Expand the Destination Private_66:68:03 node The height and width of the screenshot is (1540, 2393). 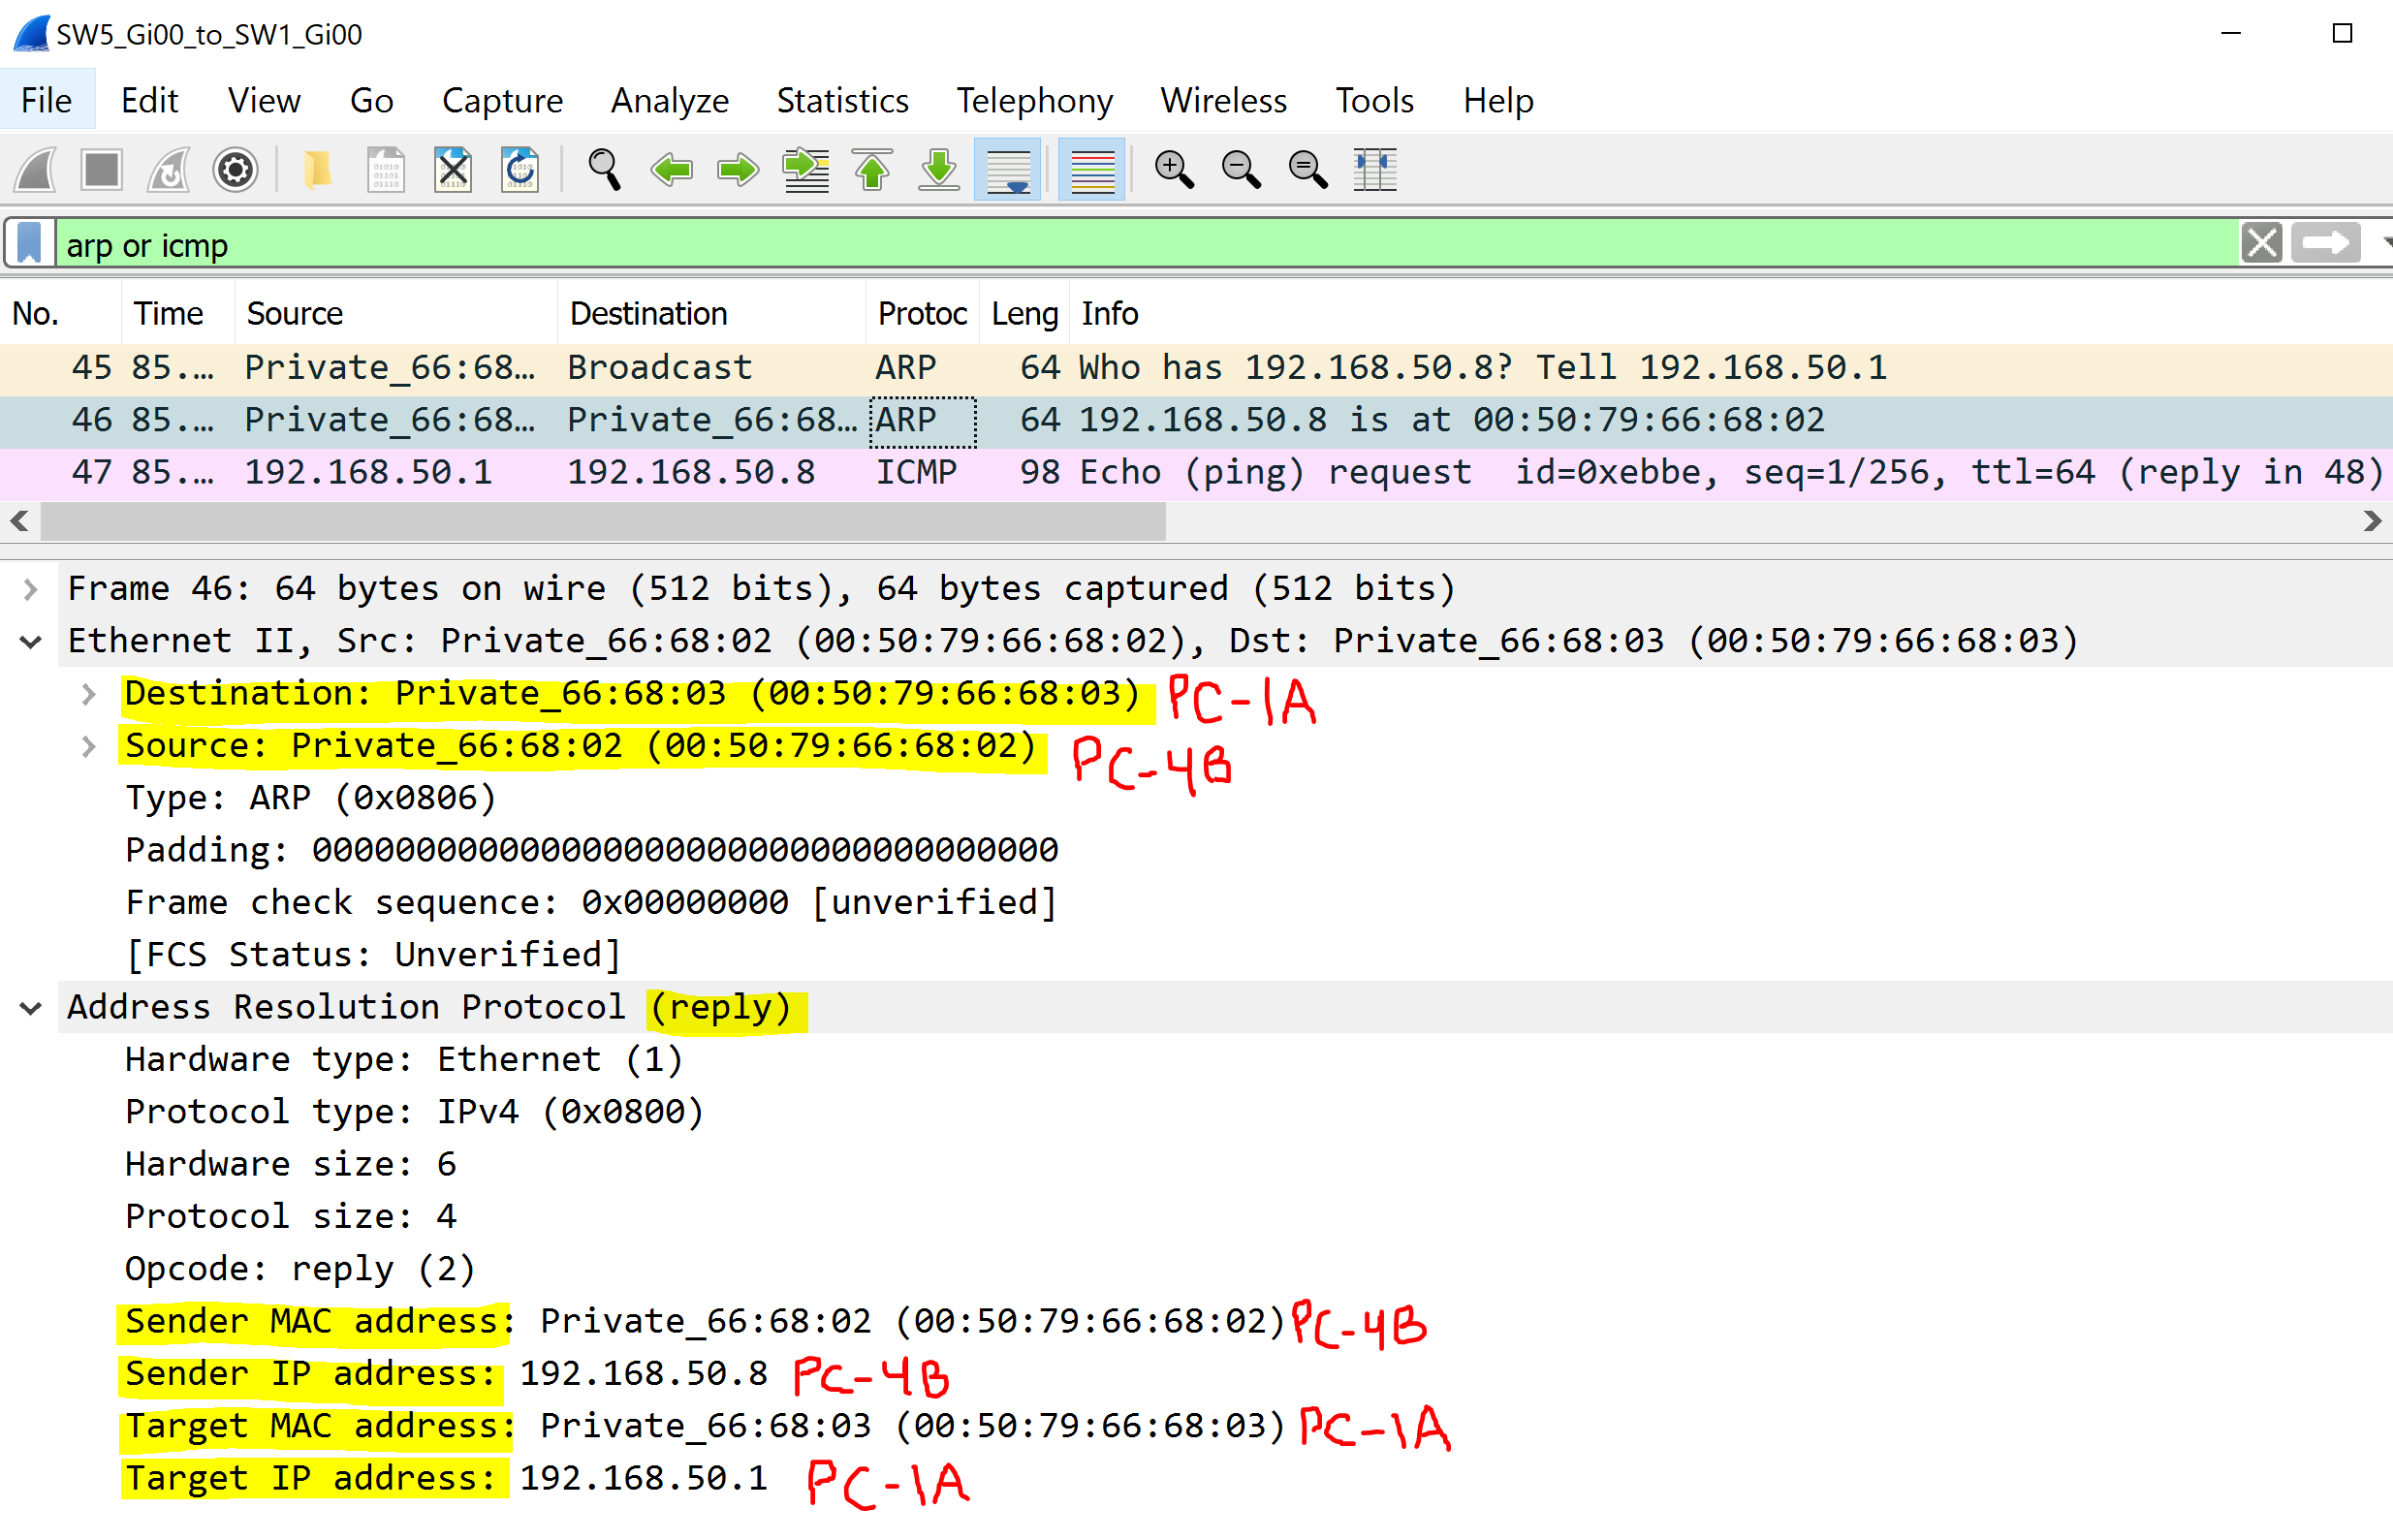88,694
